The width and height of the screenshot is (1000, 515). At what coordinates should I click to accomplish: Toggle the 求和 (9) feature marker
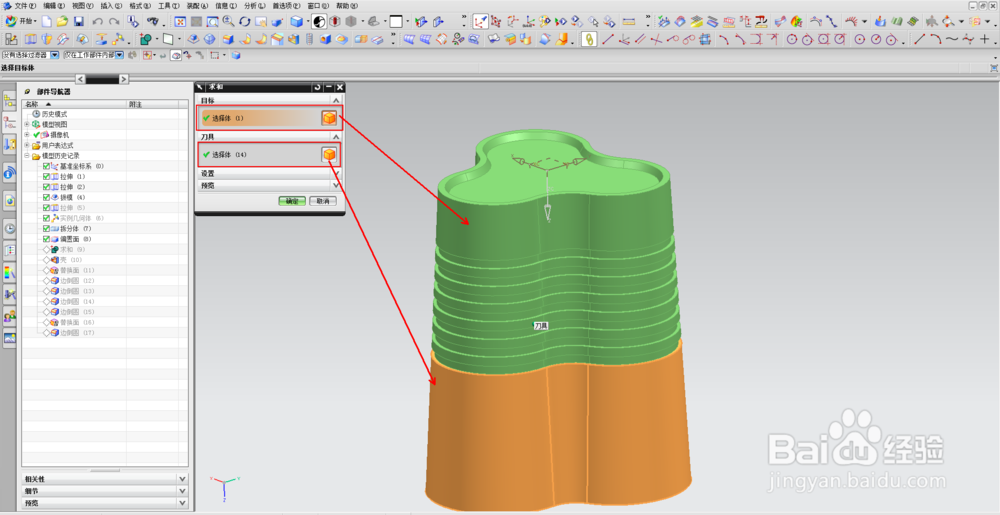(x=47, y=249)
